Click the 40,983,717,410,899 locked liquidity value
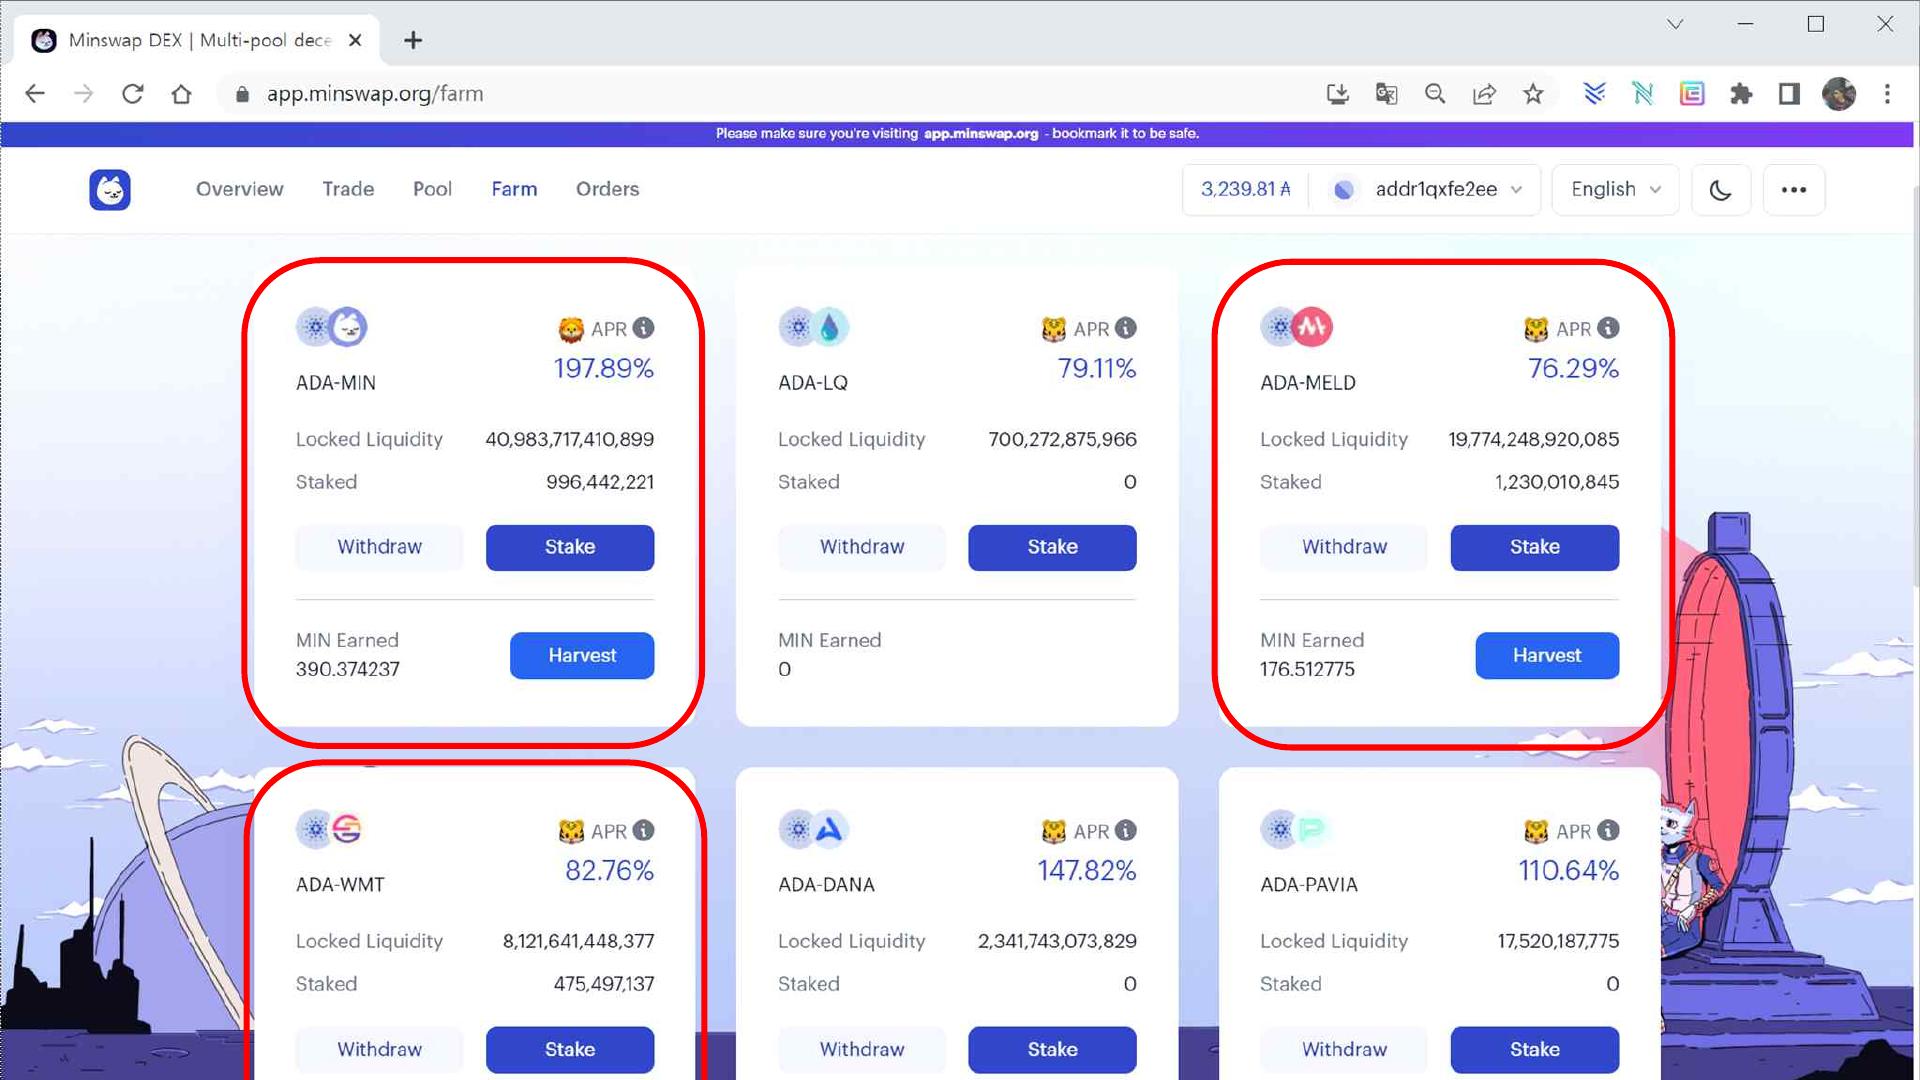Screen dimensions: 1920x1080 (569, 439)
